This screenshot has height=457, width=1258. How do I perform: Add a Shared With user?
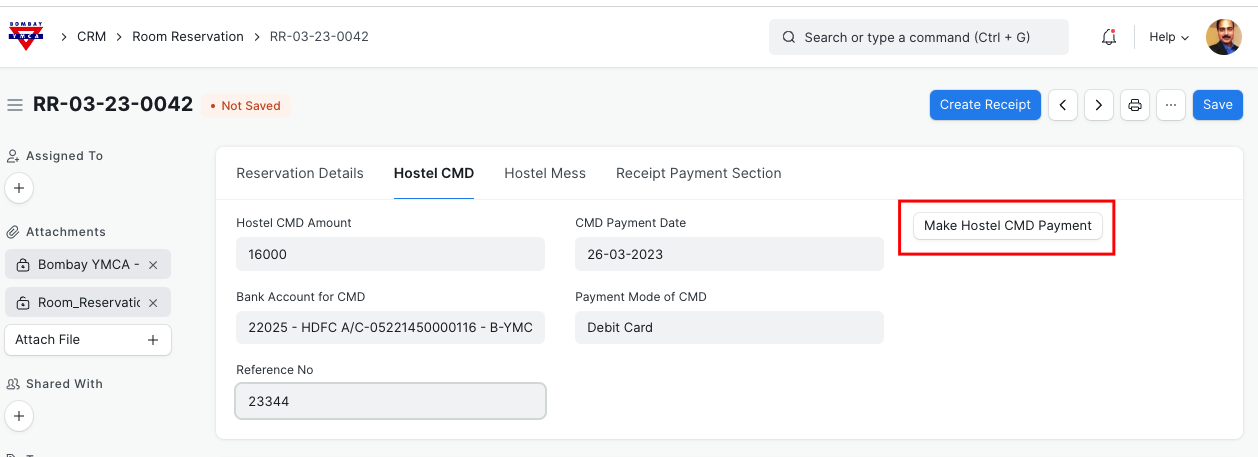click(x=19, y=416)
